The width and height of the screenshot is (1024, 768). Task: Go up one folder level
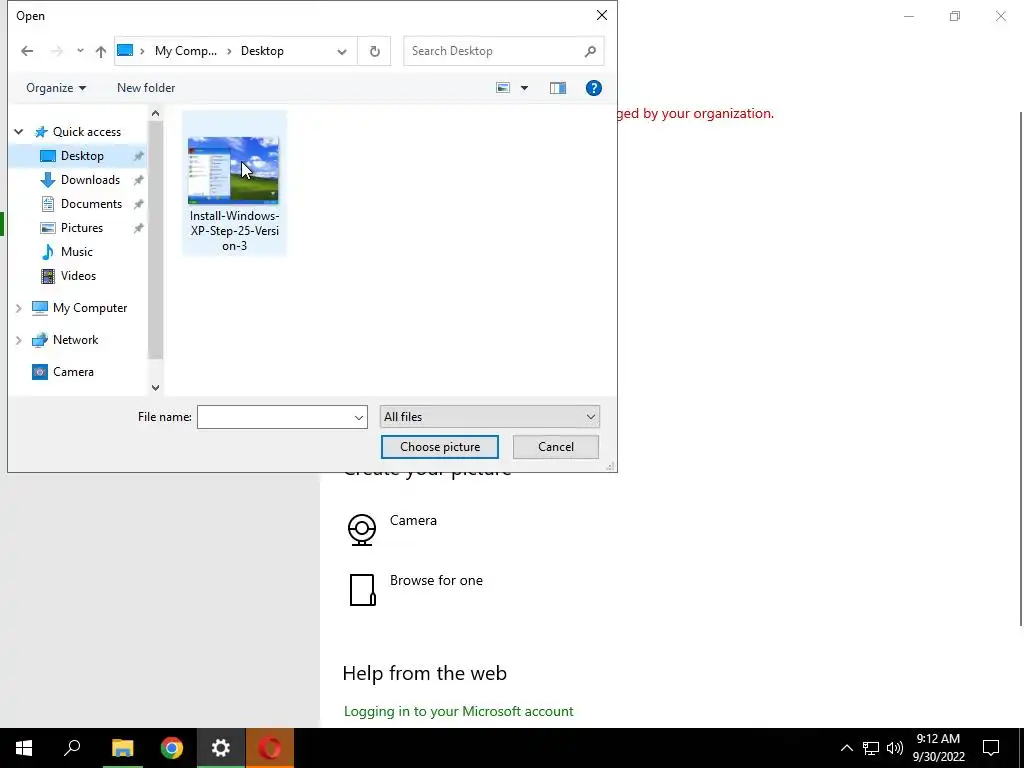101,51
